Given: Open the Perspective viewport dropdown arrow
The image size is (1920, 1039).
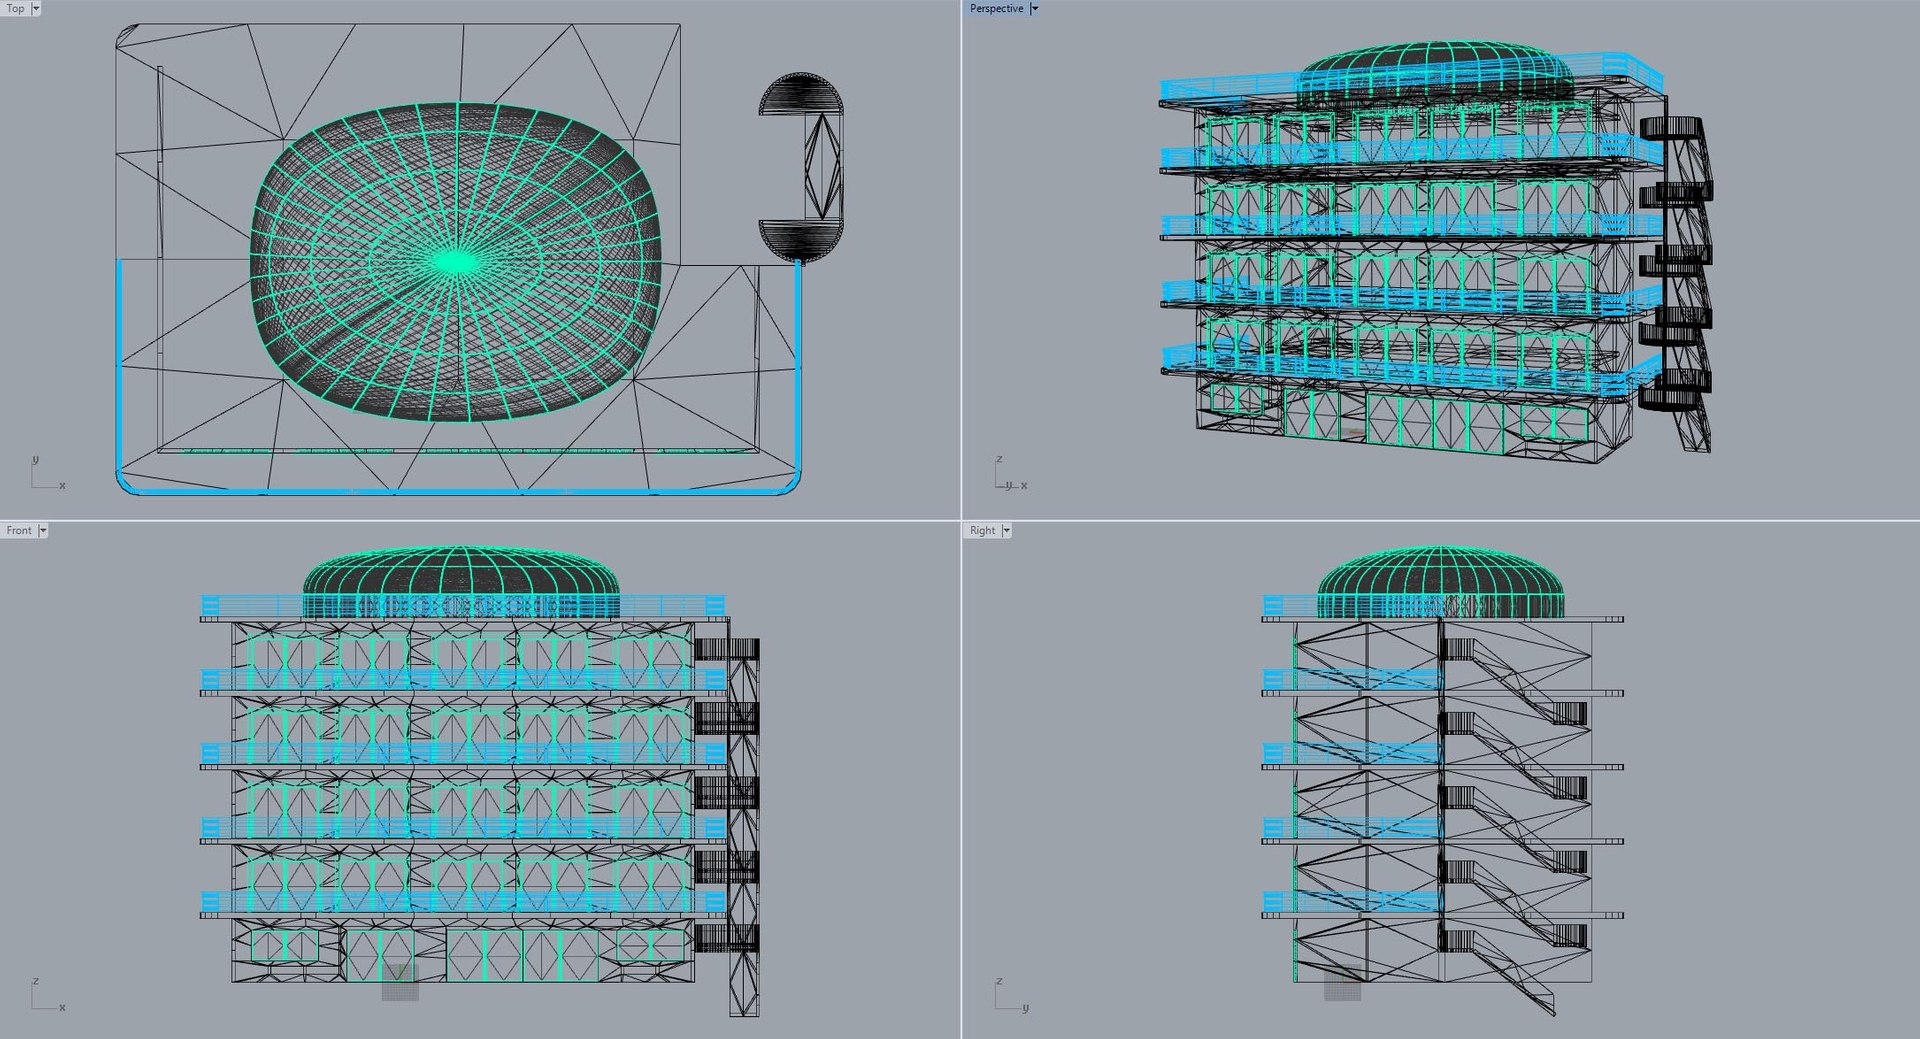Looking at the screenshot, I should (1035, 8).
